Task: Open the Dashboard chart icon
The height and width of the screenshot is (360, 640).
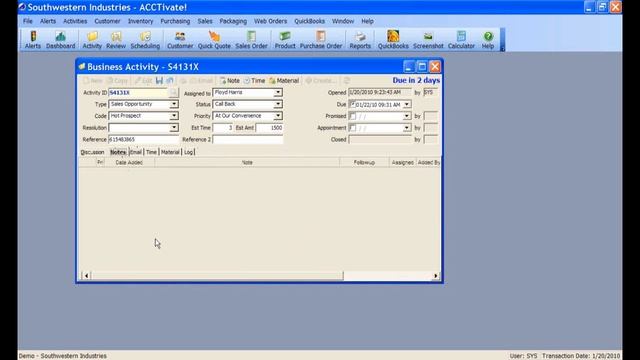Action: click(x=60, y=40)
